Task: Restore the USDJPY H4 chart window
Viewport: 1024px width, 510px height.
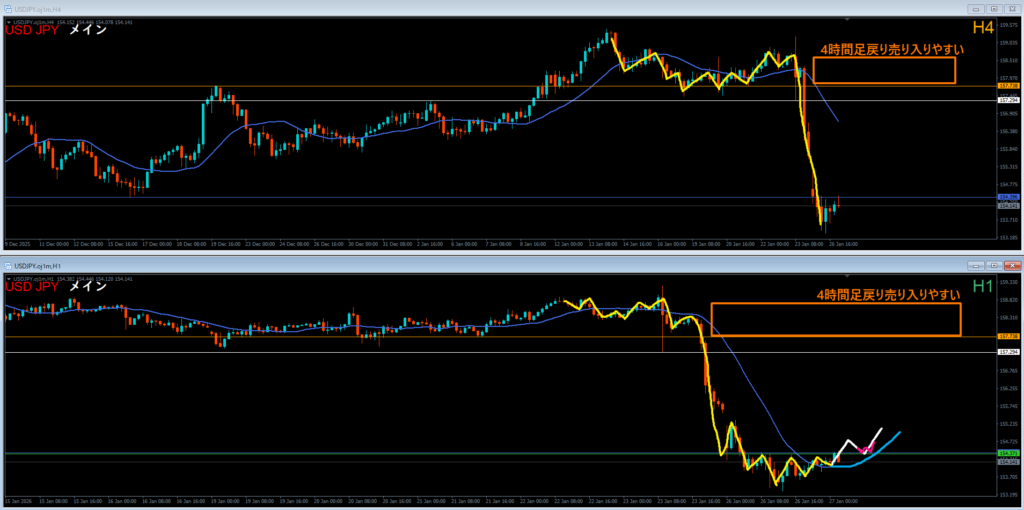Action: coord(994,9)
